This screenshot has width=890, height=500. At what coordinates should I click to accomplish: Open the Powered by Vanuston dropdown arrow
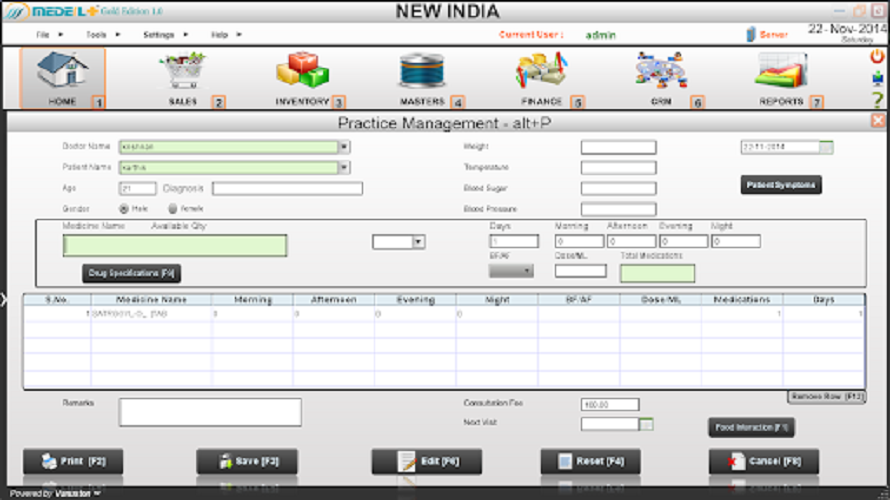(x=98, y=494)
